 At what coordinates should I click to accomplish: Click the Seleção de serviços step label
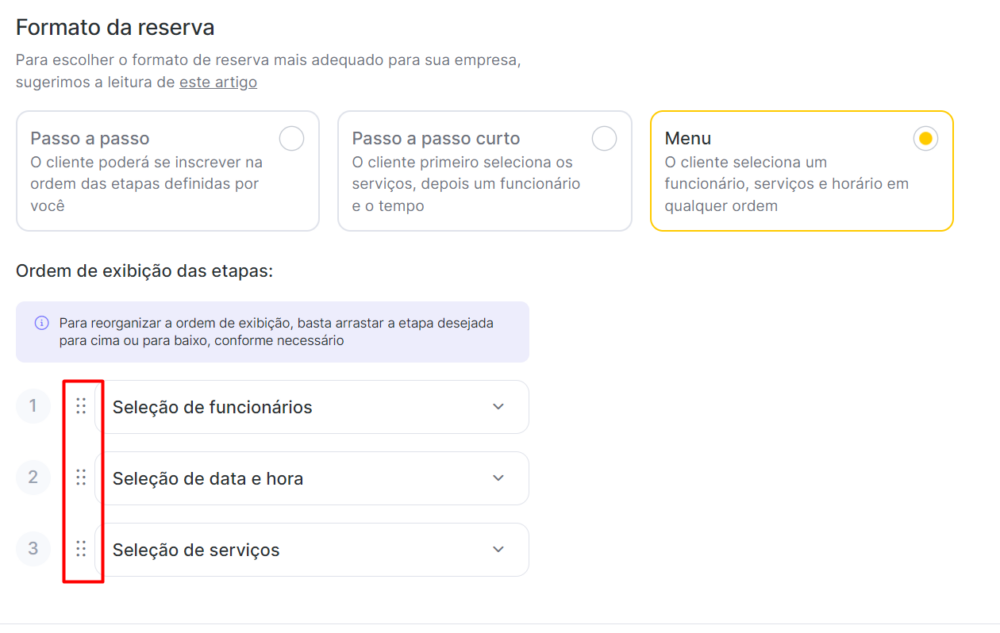[x=196, y=550]
